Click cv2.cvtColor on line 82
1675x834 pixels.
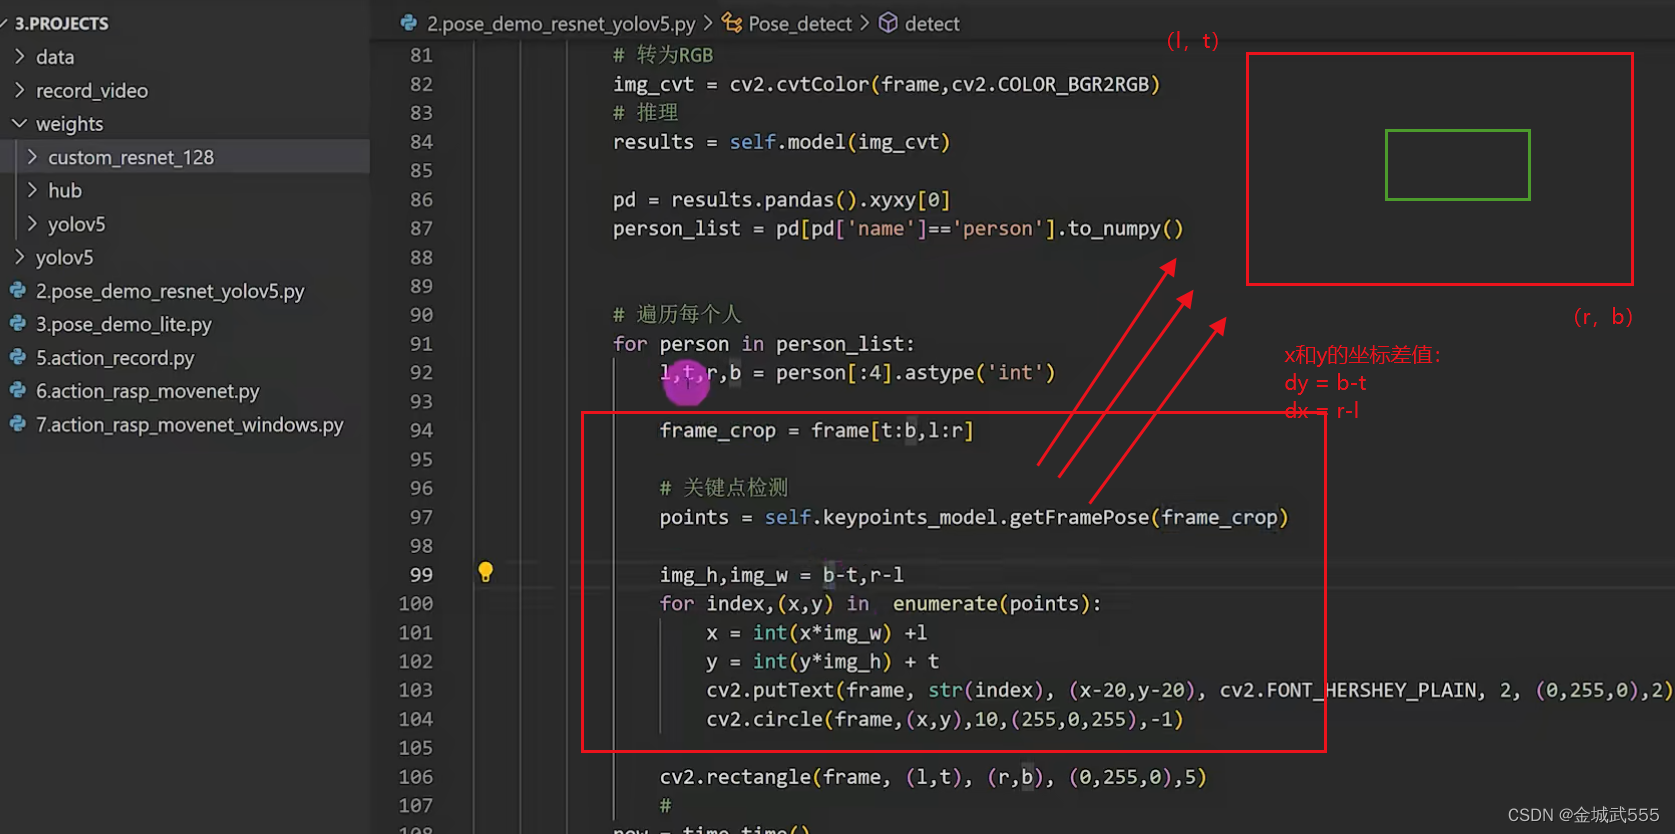tap(799, 84)
